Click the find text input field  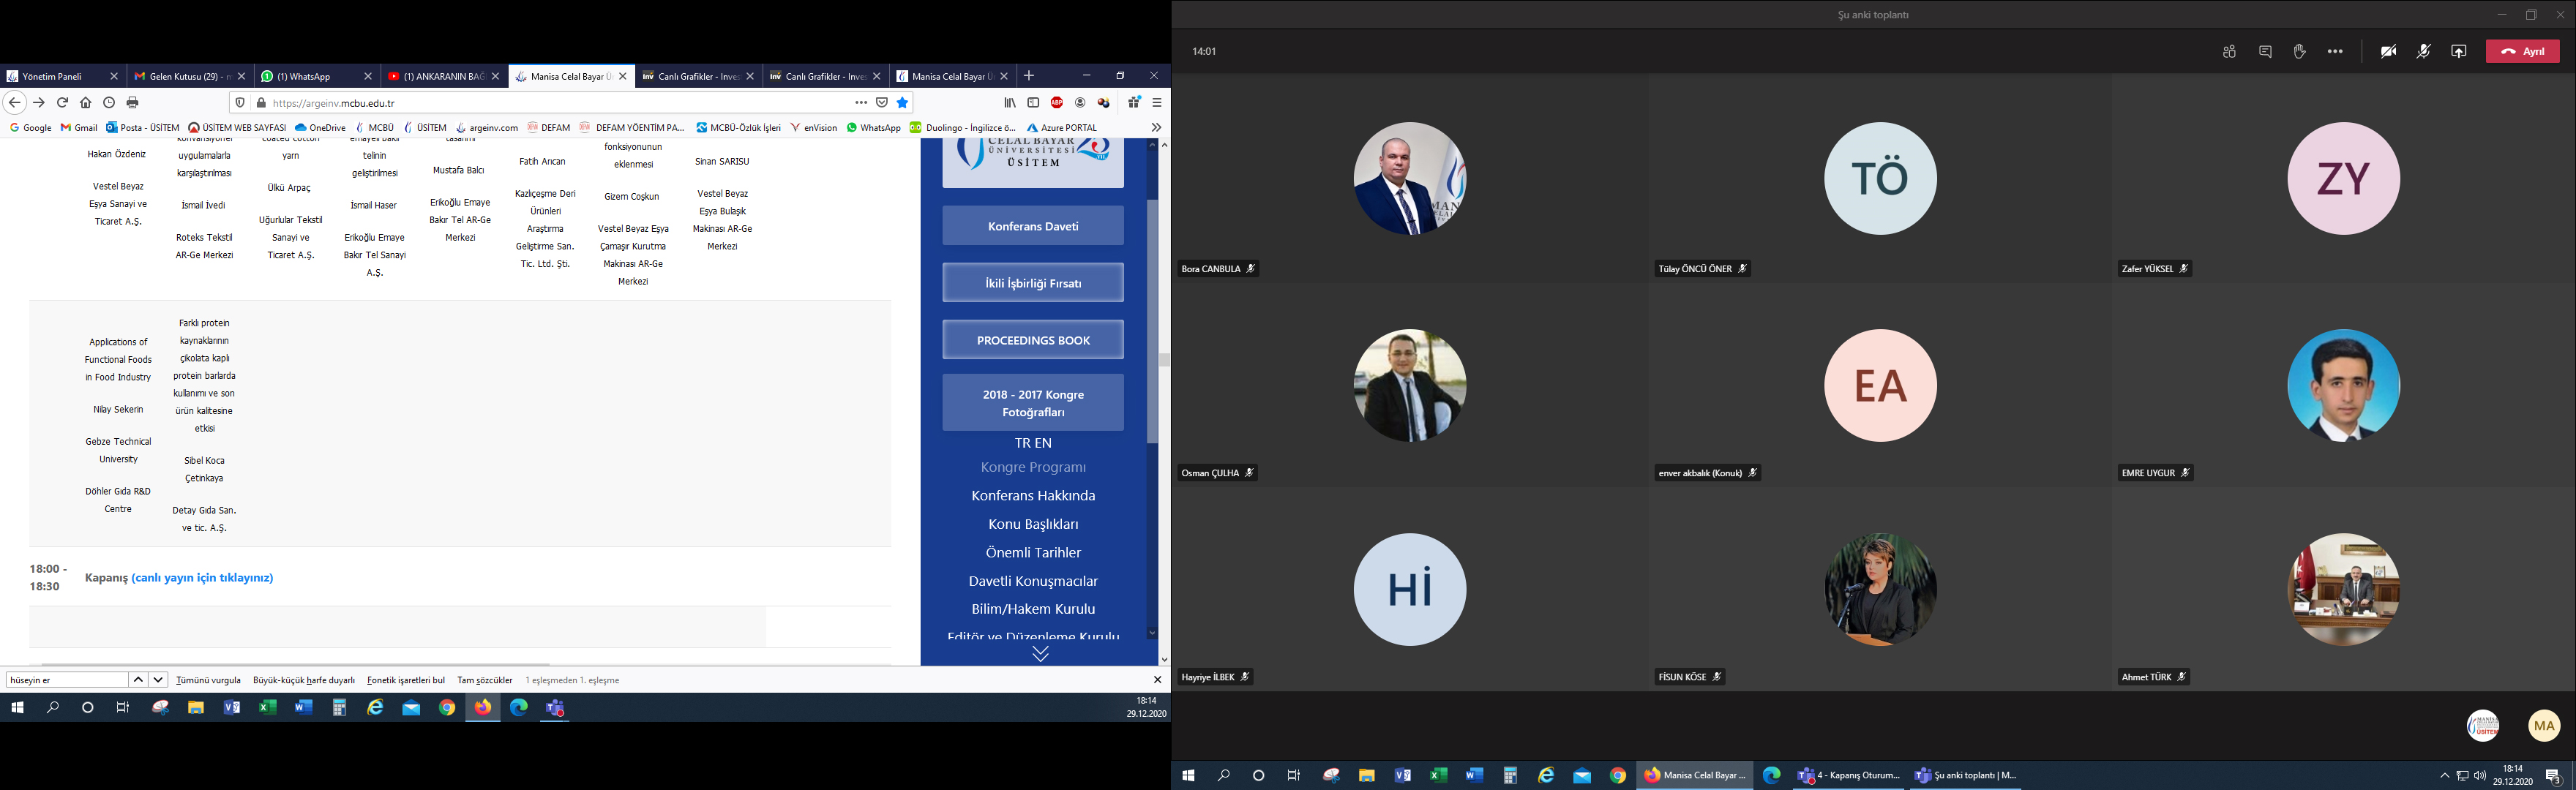pyautogui.click(x=66, y=680)
